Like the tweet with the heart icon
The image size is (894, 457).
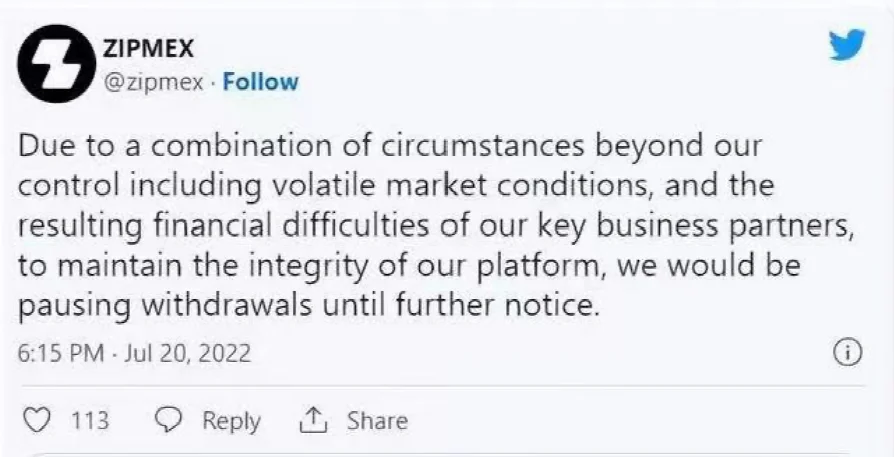click(37, 421)
